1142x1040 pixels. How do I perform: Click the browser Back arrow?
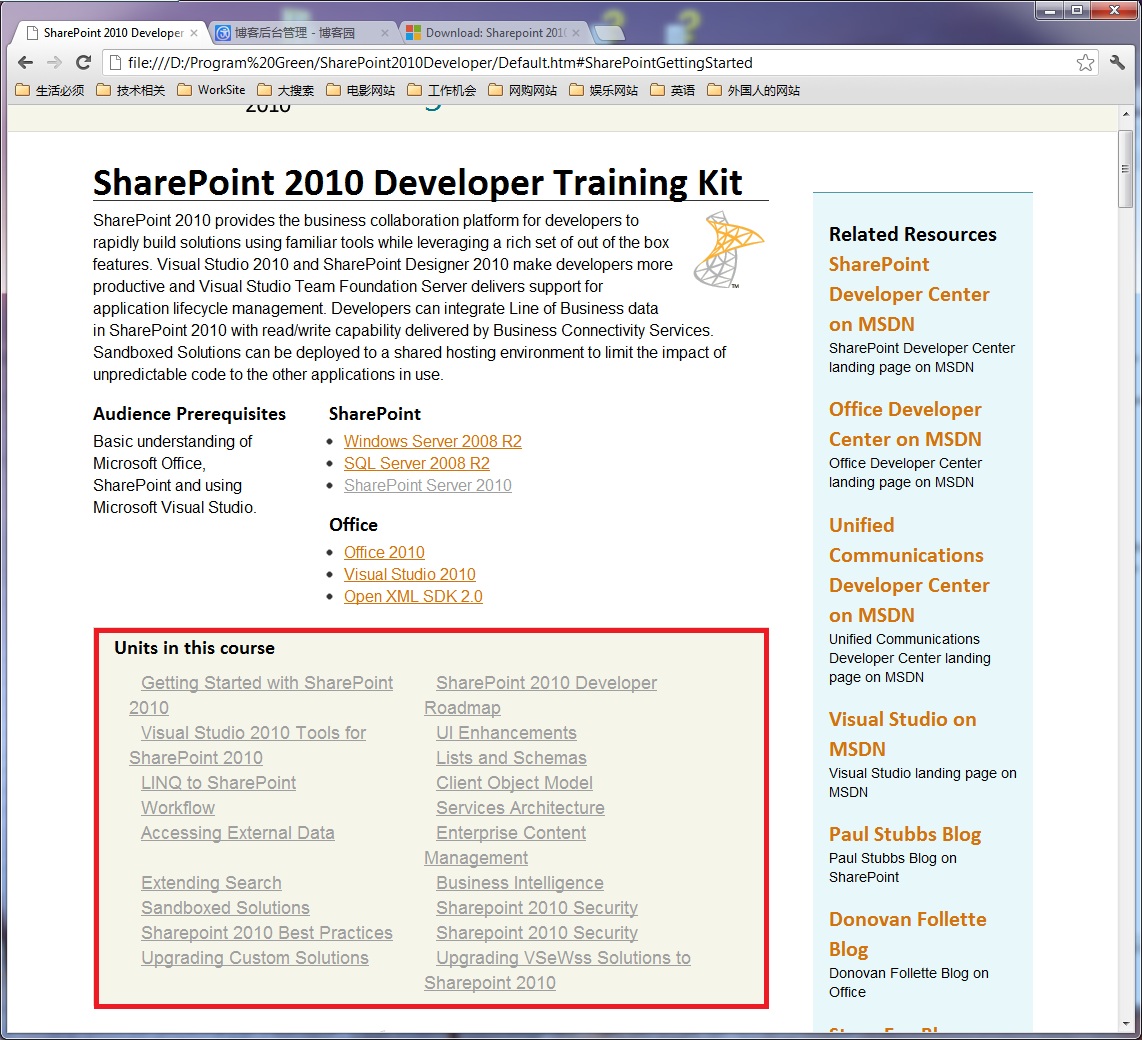coord(25,63)
